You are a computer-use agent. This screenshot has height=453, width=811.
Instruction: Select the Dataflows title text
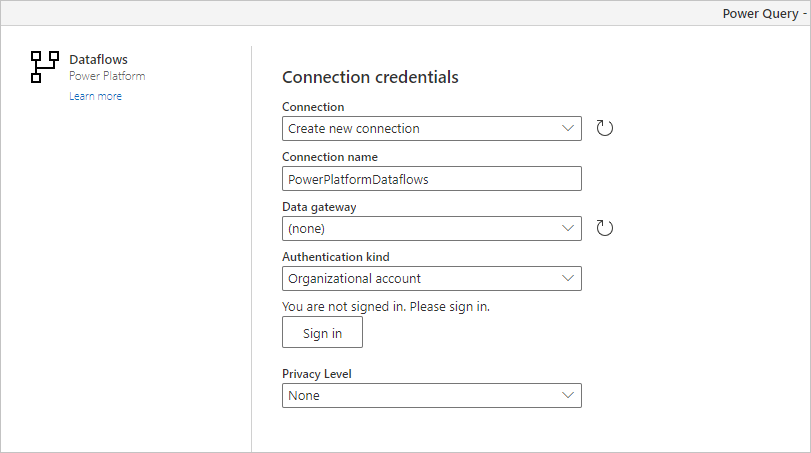coord(98,60)
